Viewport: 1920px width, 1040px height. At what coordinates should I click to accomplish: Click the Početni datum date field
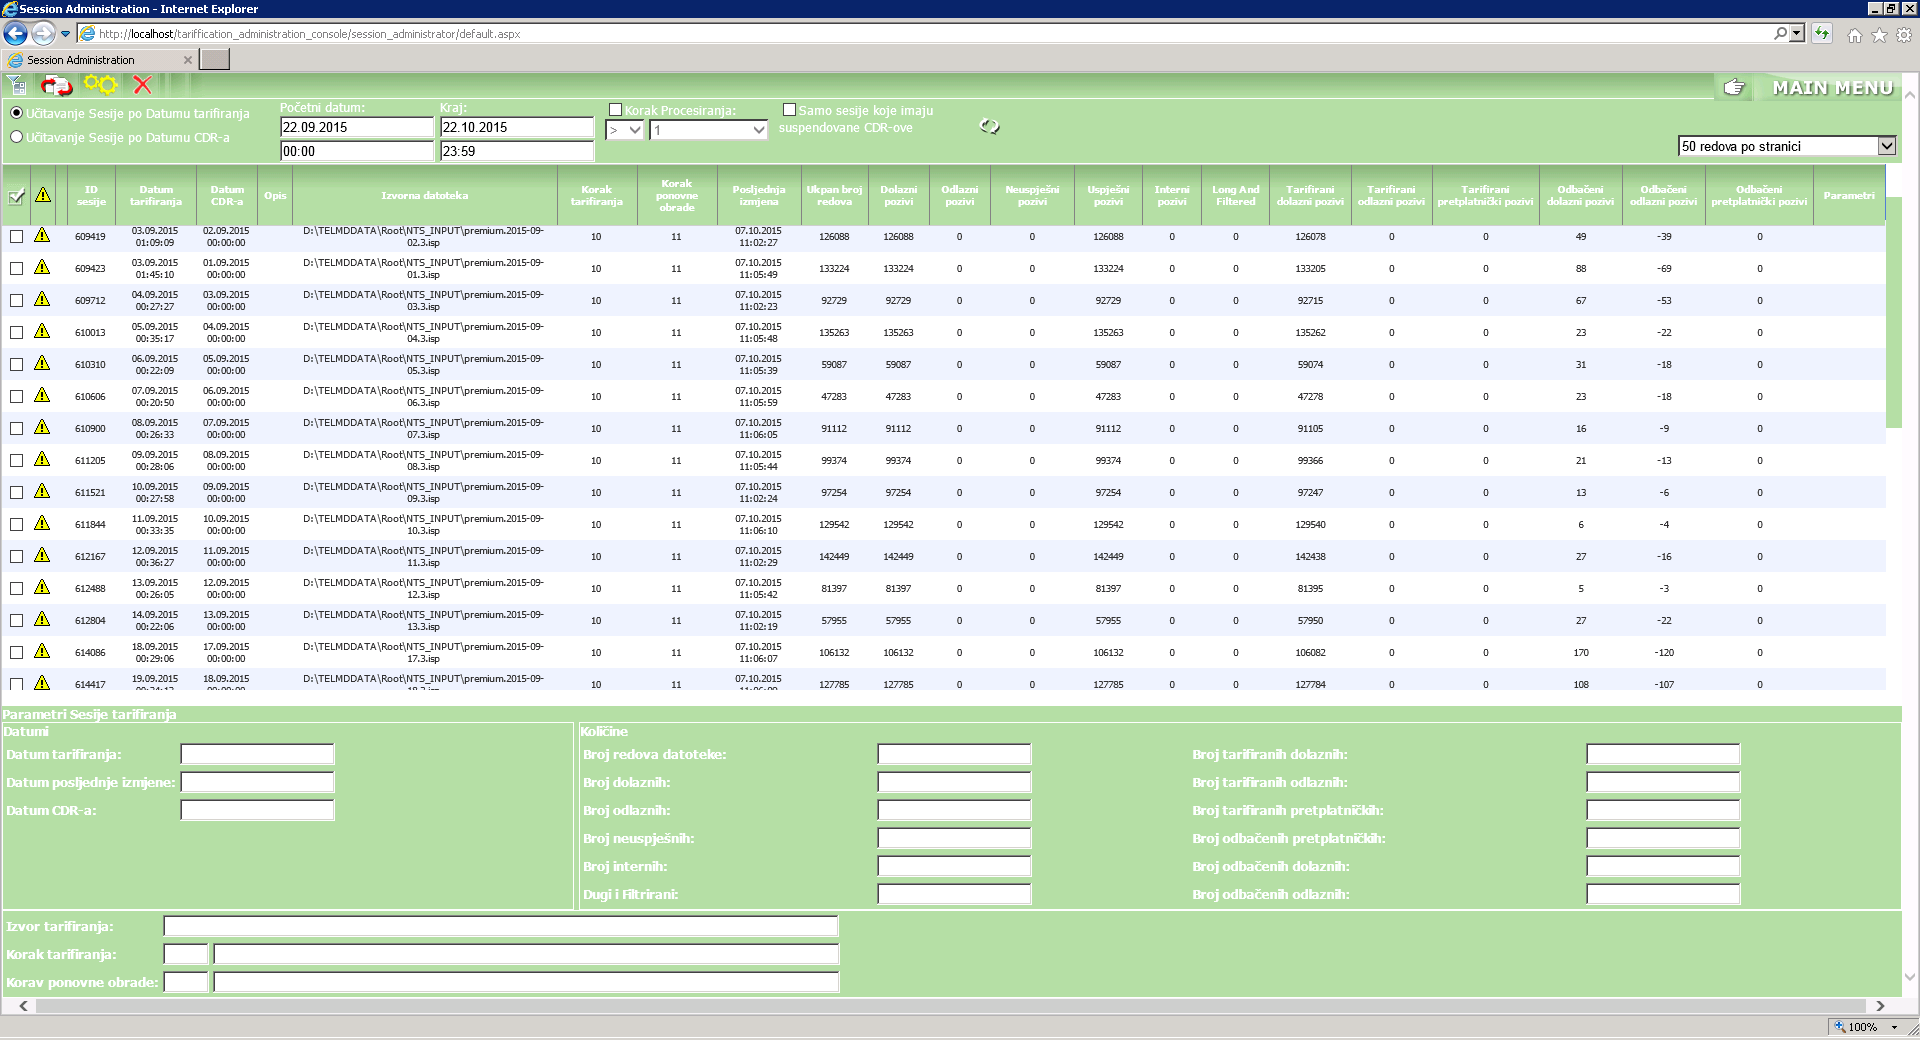point(357,127)
